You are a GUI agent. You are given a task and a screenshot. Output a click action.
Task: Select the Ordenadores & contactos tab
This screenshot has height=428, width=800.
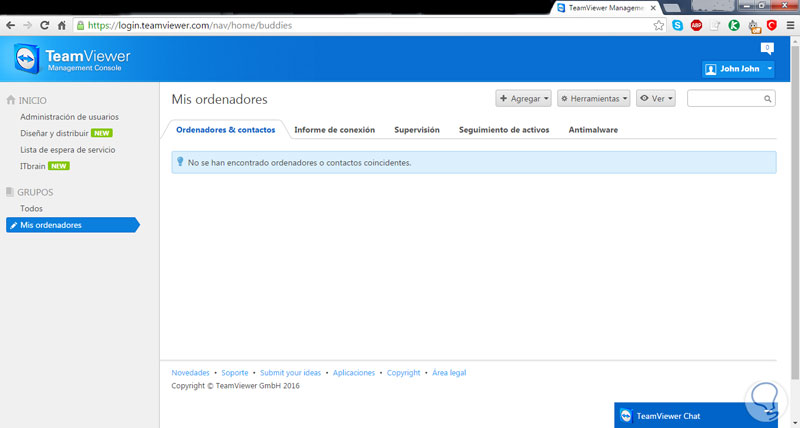(x=226, y=130)
